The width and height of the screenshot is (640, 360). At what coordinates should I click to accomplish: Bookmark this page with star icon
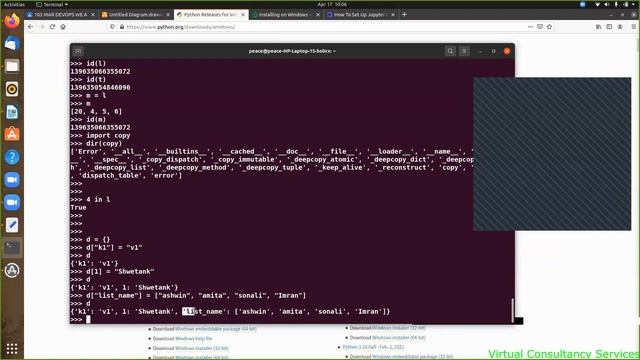(x=549, y=27)
